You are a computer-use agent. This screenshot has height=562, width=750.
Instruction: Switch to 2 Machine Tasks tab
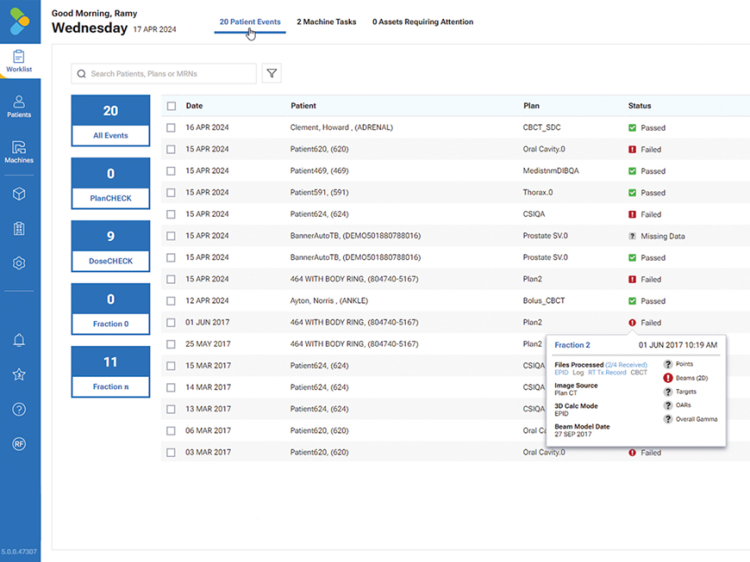(326, 22)
